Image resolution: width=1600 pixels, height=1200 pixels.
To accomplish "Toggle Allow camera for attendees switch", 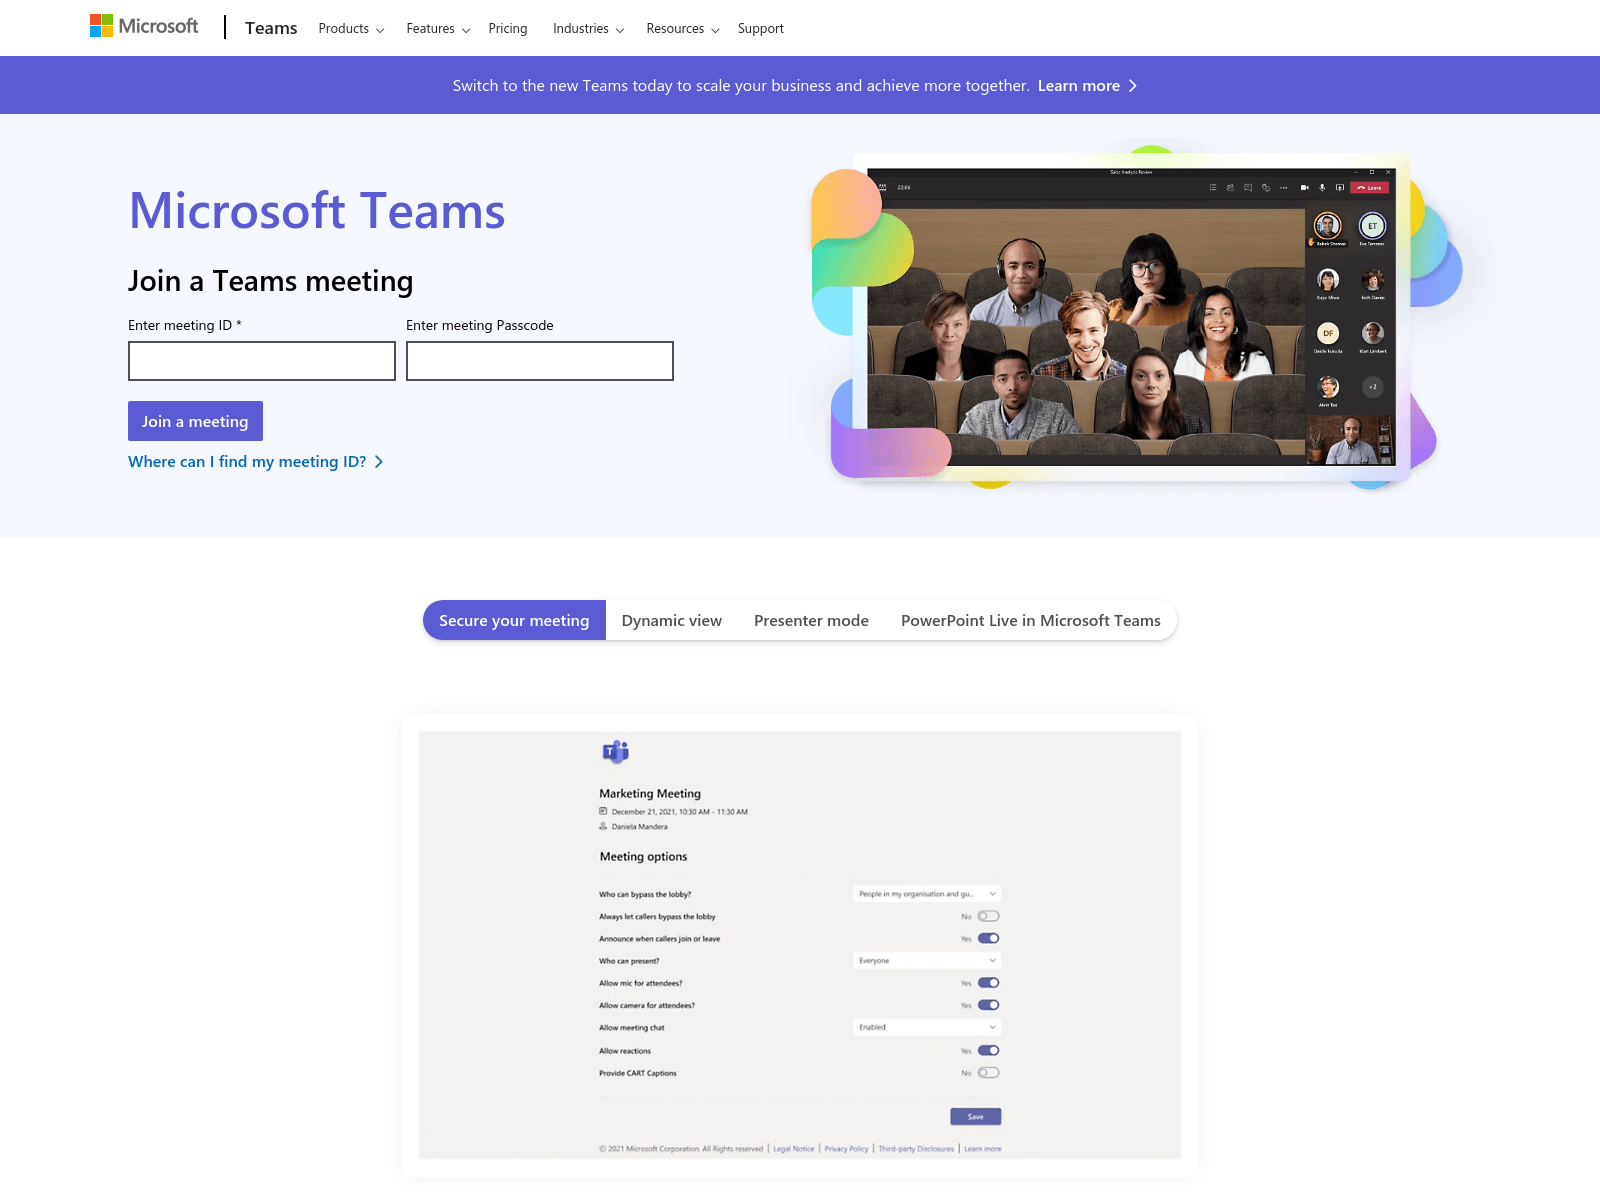I will click(988, 1005).
